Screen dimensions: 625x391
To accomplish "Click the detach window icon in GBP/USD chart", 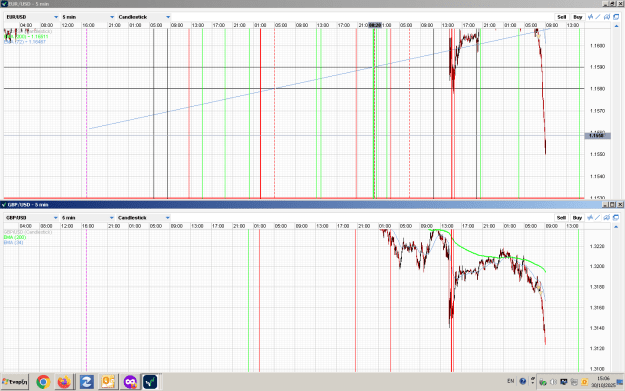I will click(x=616, y=218).
